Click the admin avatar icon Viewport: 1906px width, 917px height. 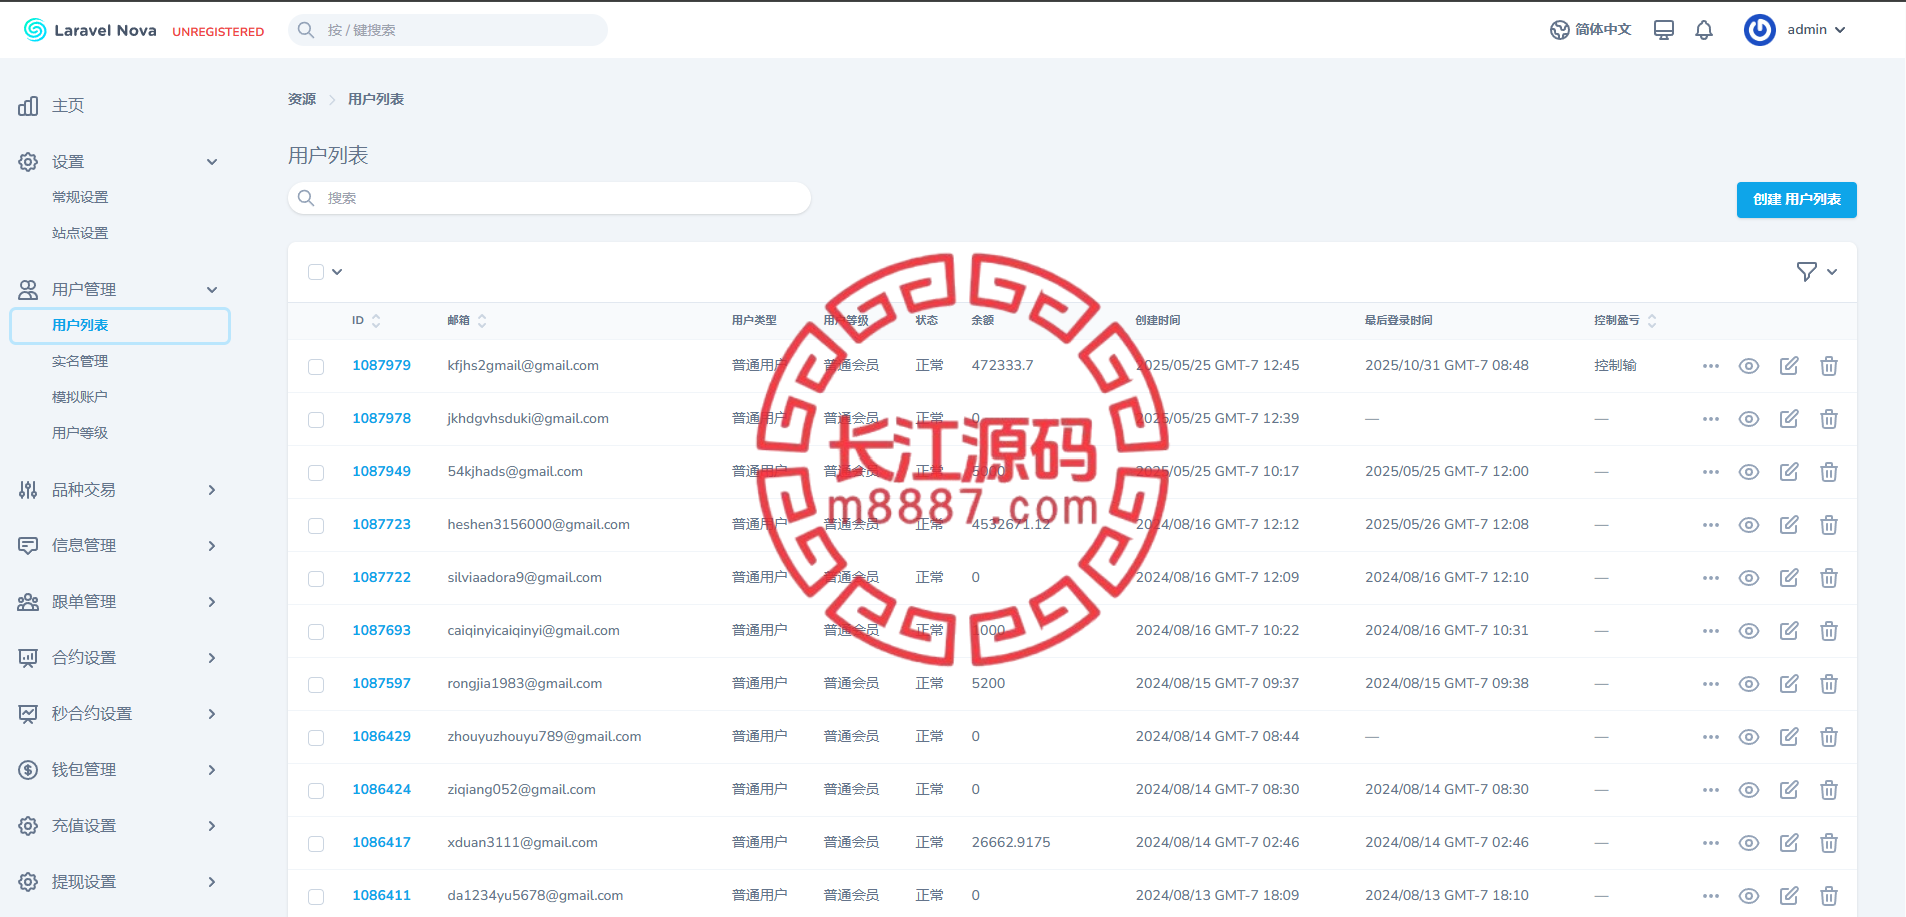1759,30
